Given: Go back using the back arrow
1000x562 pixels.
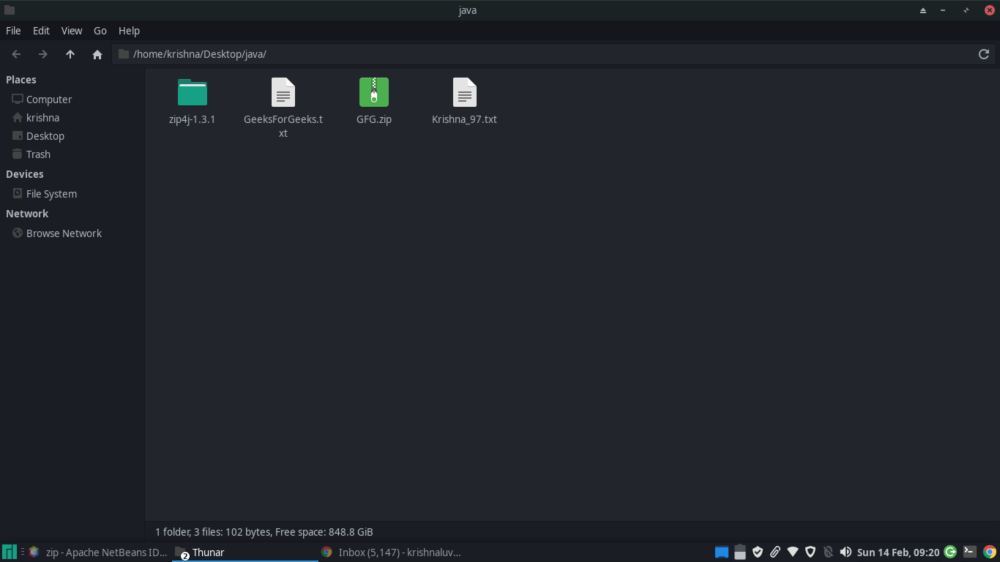Looking at the screenshot, I should point(17,54).
